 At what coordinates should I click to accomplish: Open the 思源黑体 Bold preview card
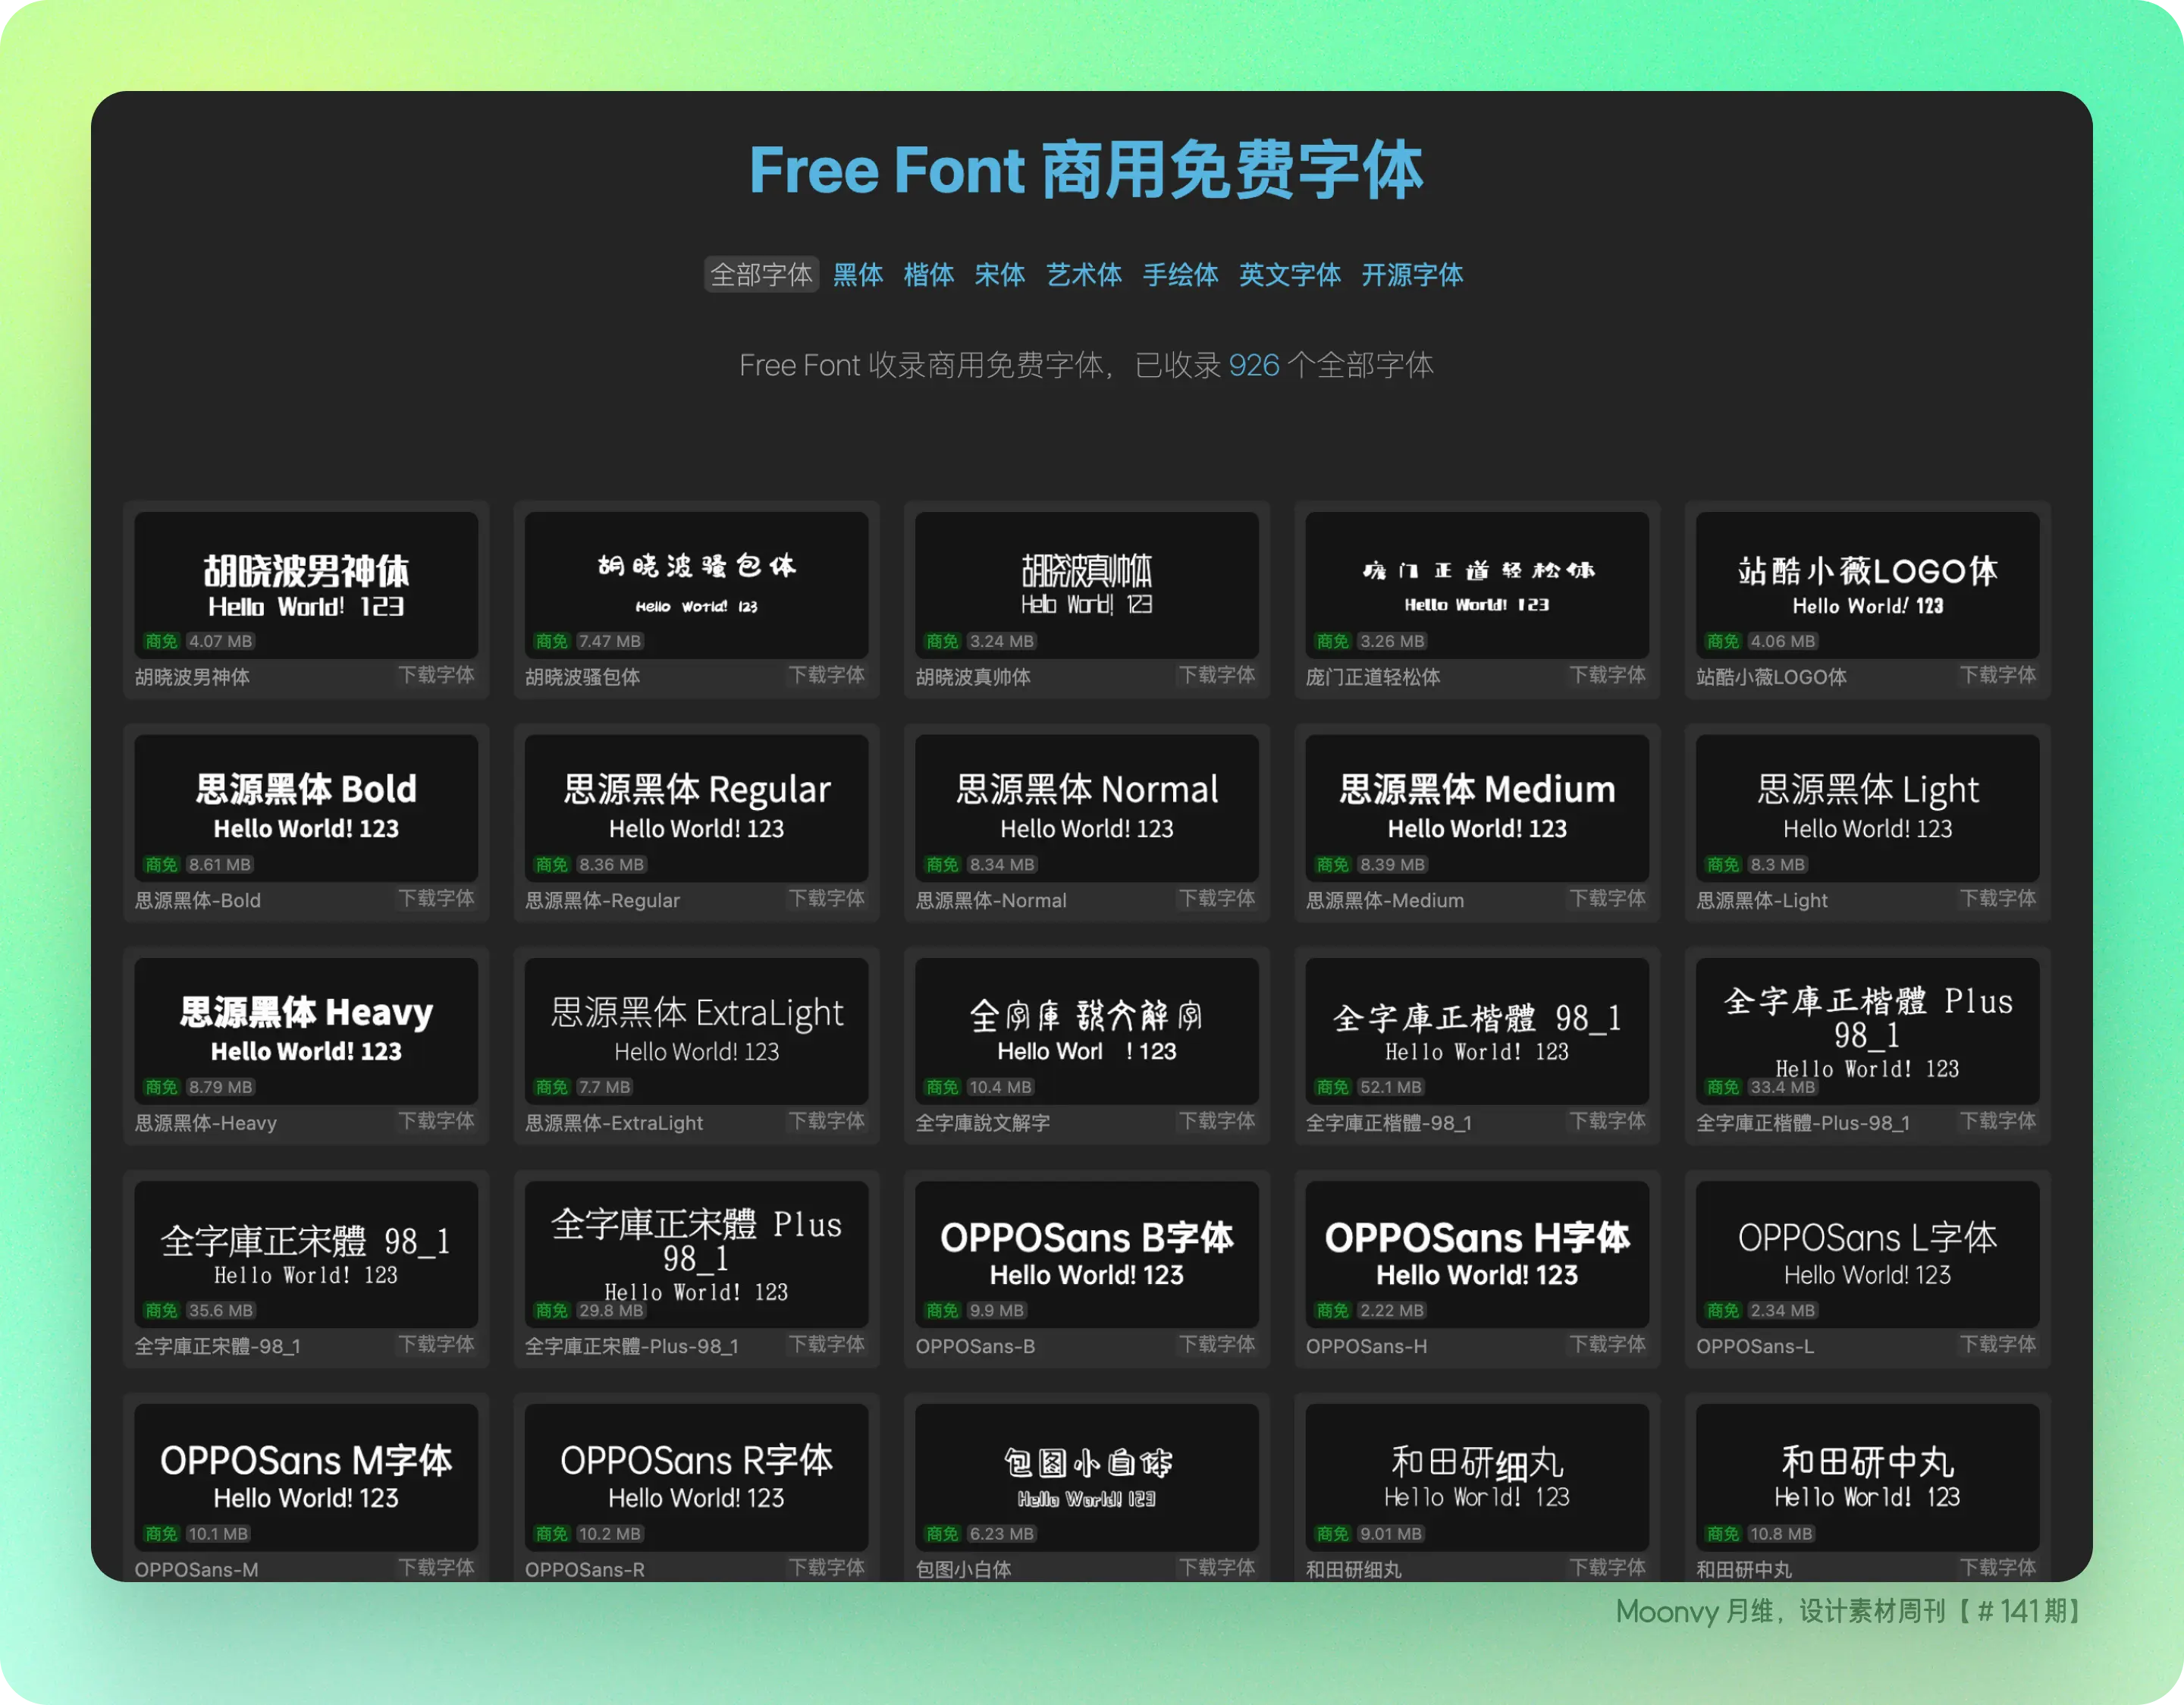pyautogui.click(x=306, y=808)
